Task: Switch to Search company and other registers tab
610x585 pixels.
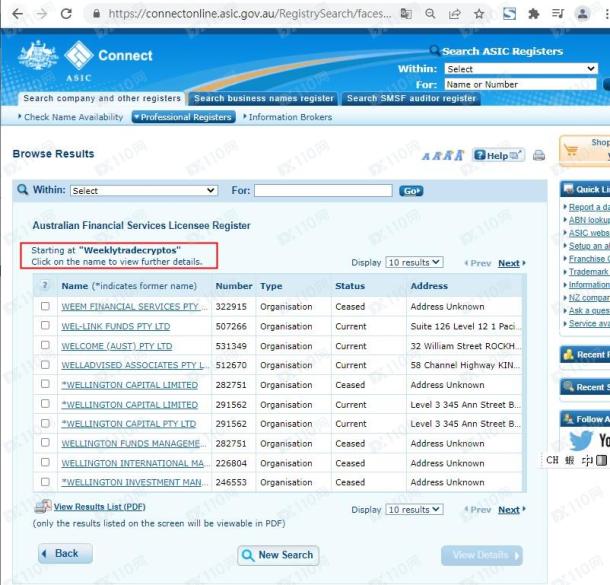Action: 102,98
